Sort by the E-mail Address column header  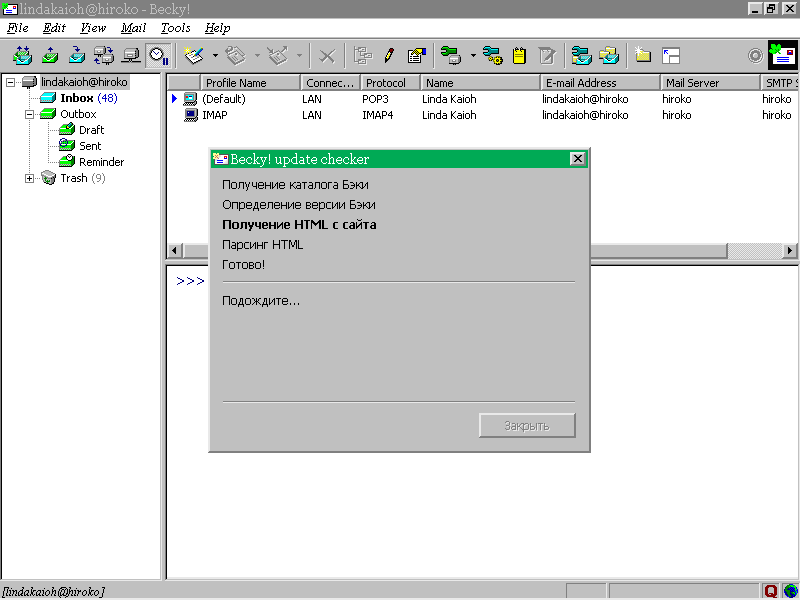coord(600,83)
